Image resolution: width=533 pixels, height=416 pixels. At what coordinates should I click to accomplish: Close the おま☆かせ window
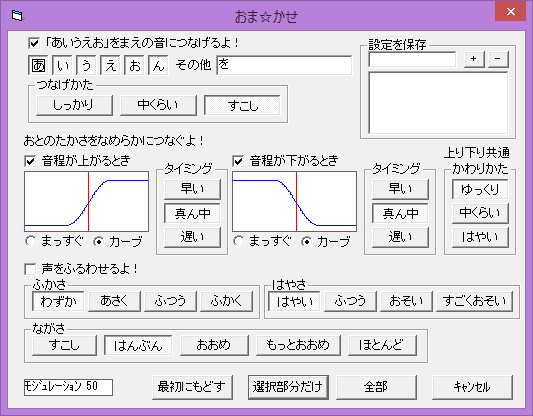(511, 12)
